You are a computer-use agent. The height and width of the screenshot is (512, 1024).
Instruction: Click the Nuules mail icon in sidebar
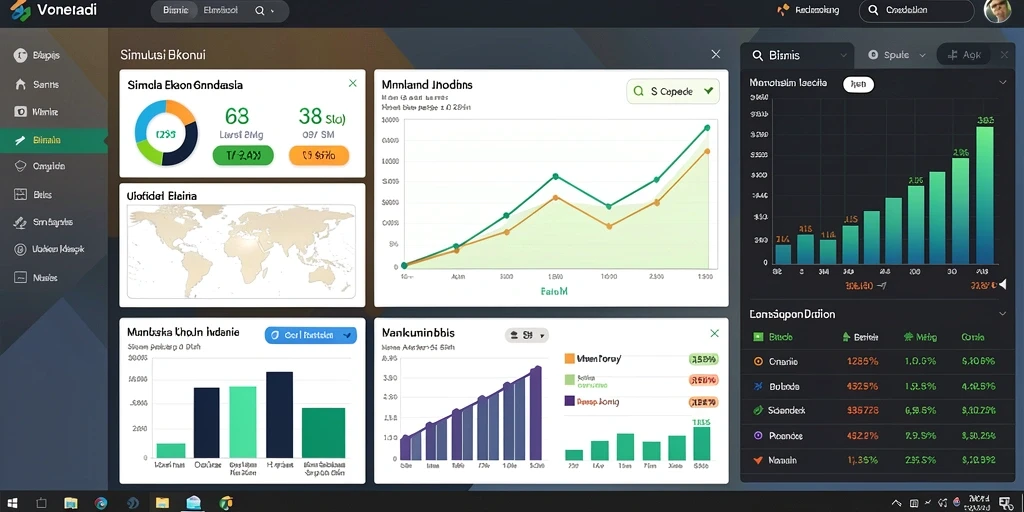pos(20,278)
